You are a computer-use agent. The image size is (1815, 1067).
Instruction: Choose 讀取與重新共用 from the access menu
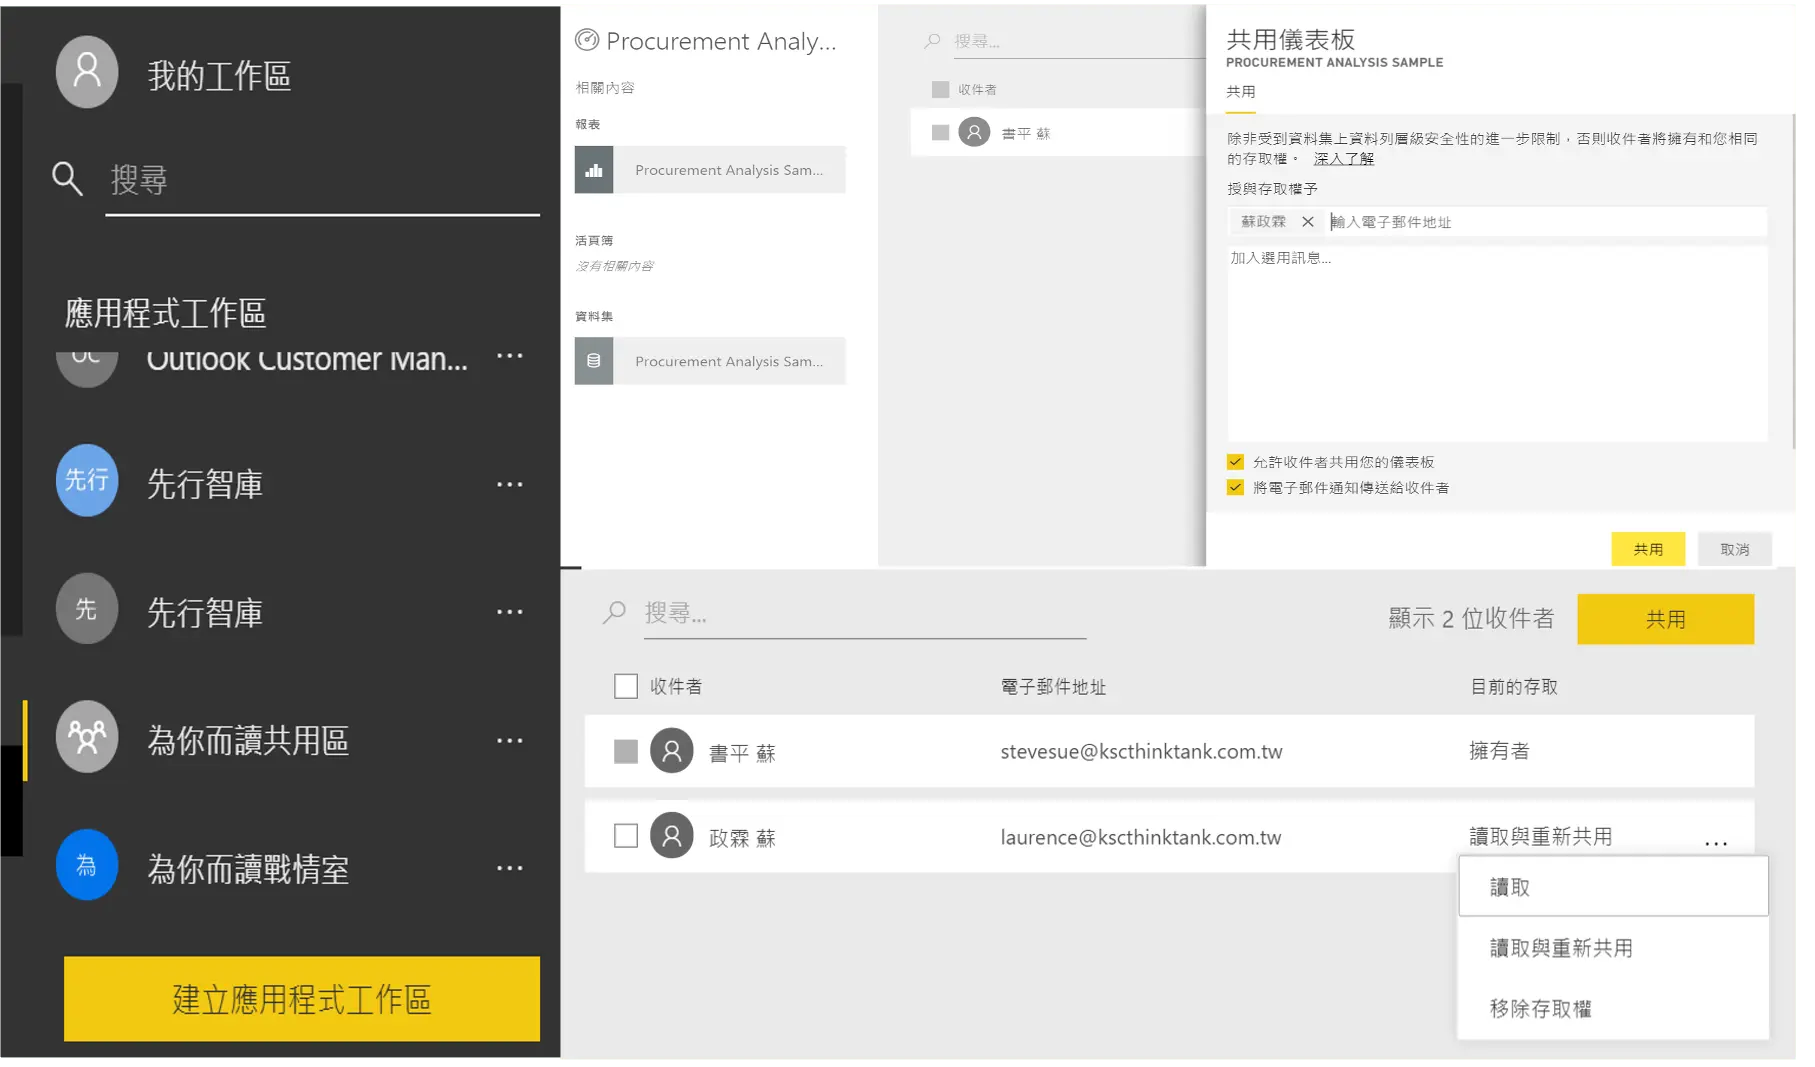[x=1615, y=950]
